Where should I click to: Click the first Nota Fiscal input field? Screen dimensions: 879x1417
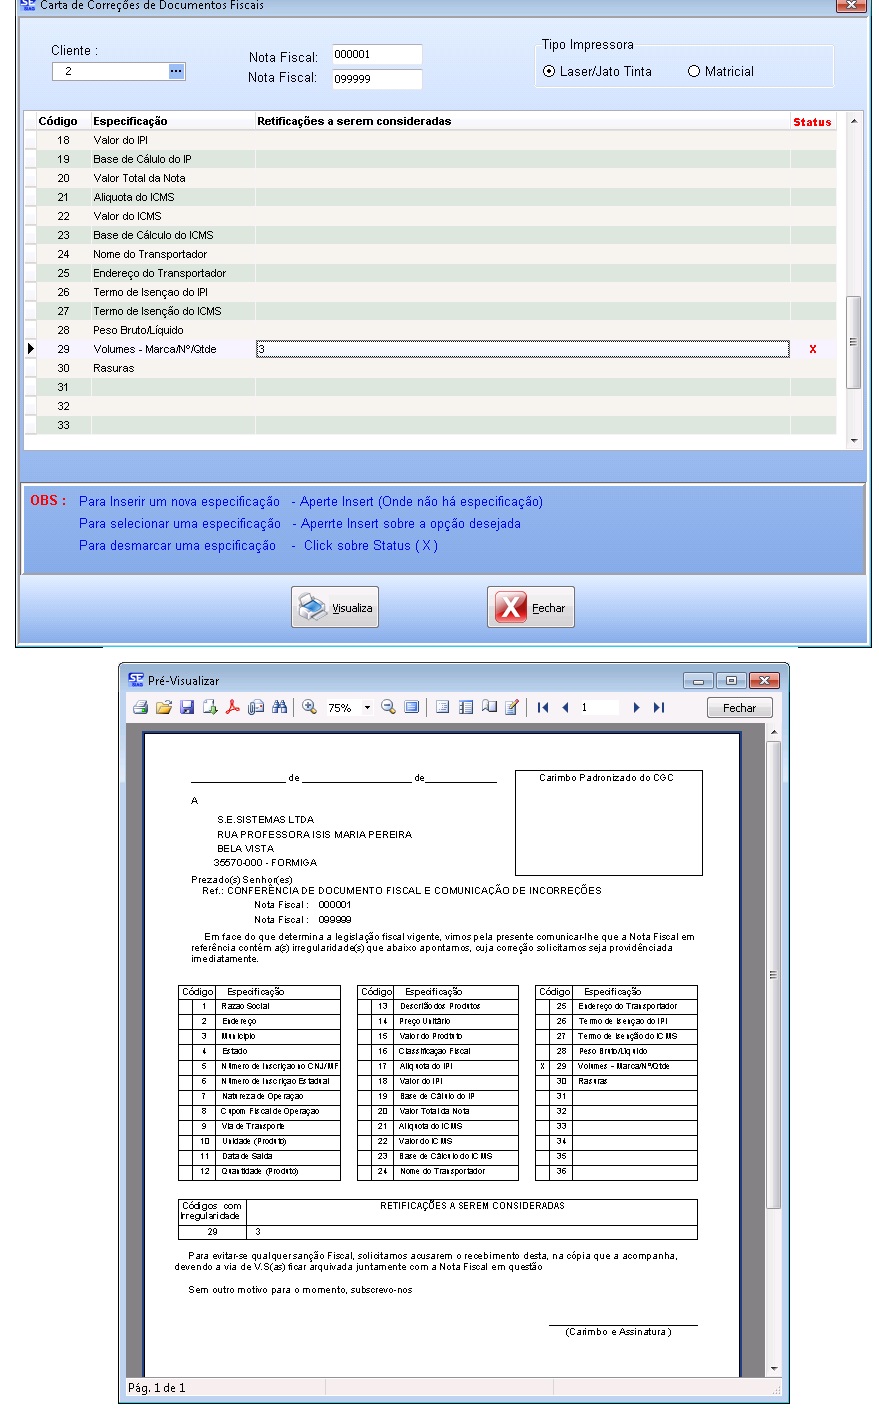(x=377, y=55)
